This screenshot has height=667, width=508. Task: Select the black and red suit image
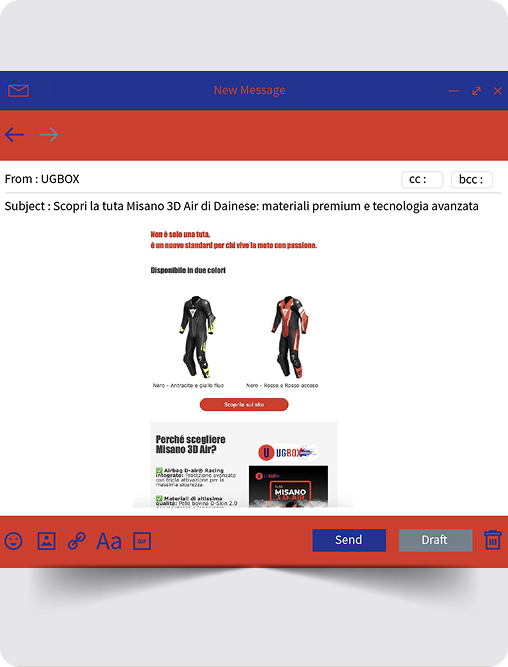click(x=290, y=337)
